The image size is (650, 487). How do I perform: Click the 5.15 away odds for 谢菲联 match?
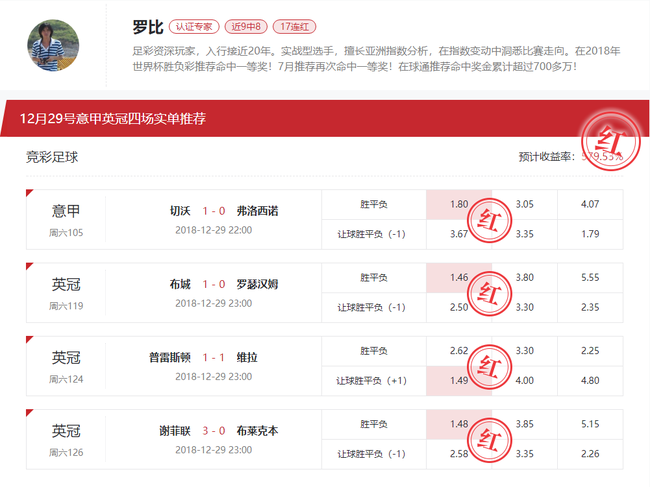590,424
